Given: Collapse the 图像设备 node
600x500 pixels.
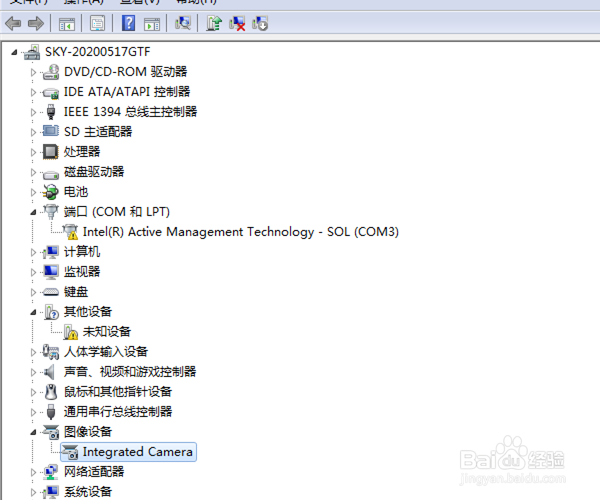Looking at the screenshot, I should tap(33, 432).
